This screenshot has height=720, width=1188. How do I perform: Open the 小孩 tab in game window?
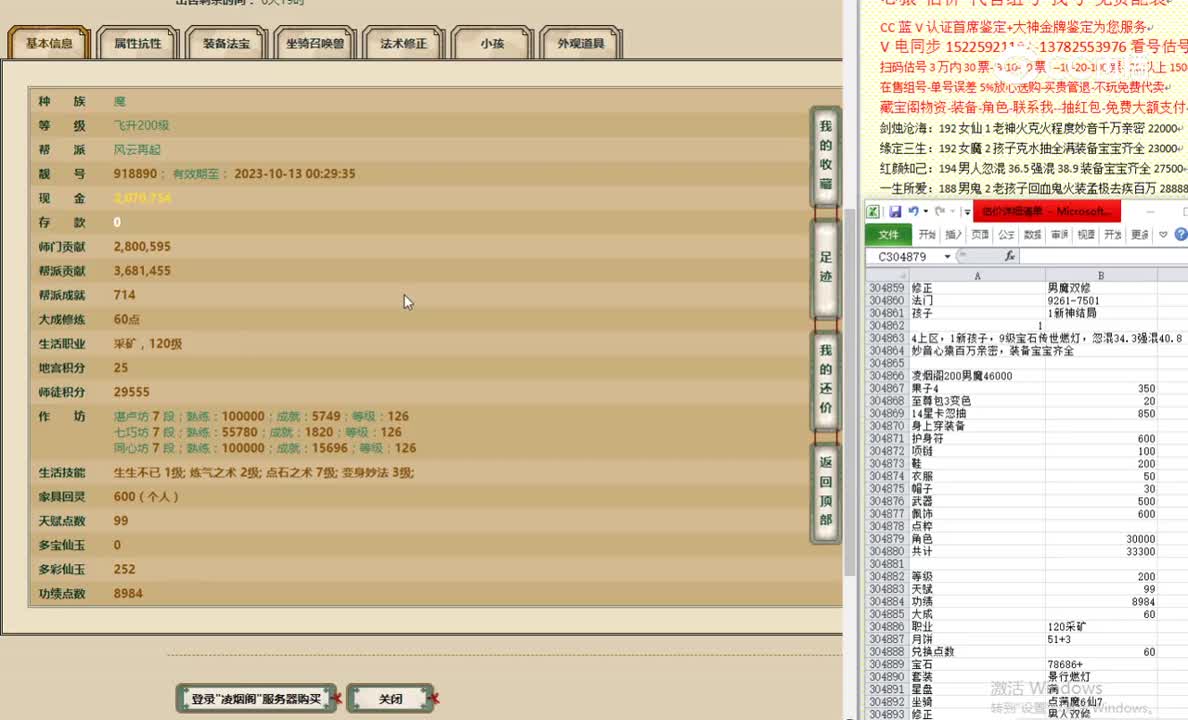(x=494, y=44)
